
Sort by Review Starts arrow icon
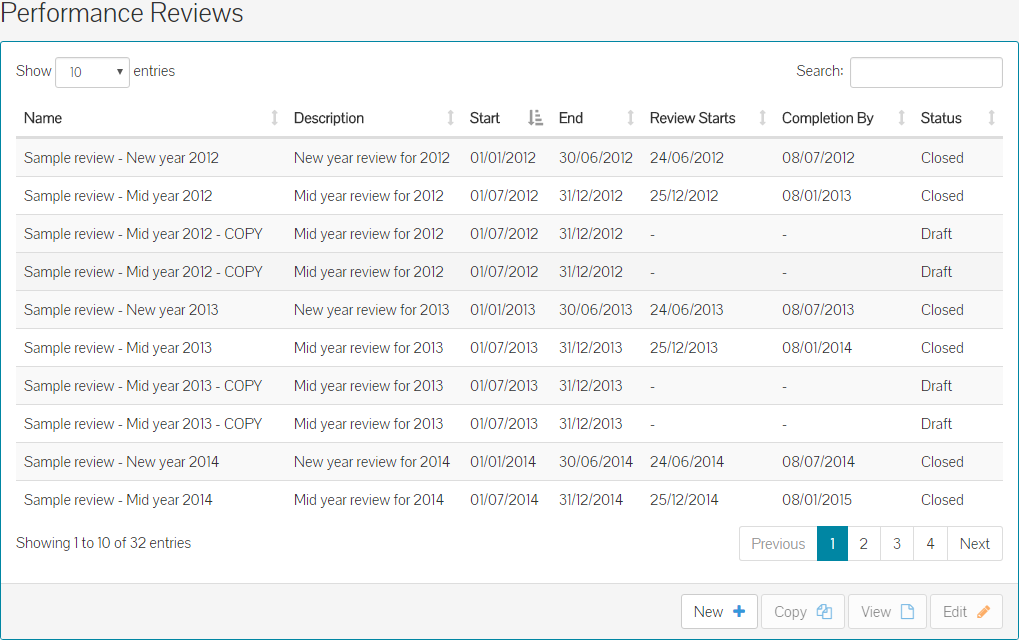[x=762, y=118]
